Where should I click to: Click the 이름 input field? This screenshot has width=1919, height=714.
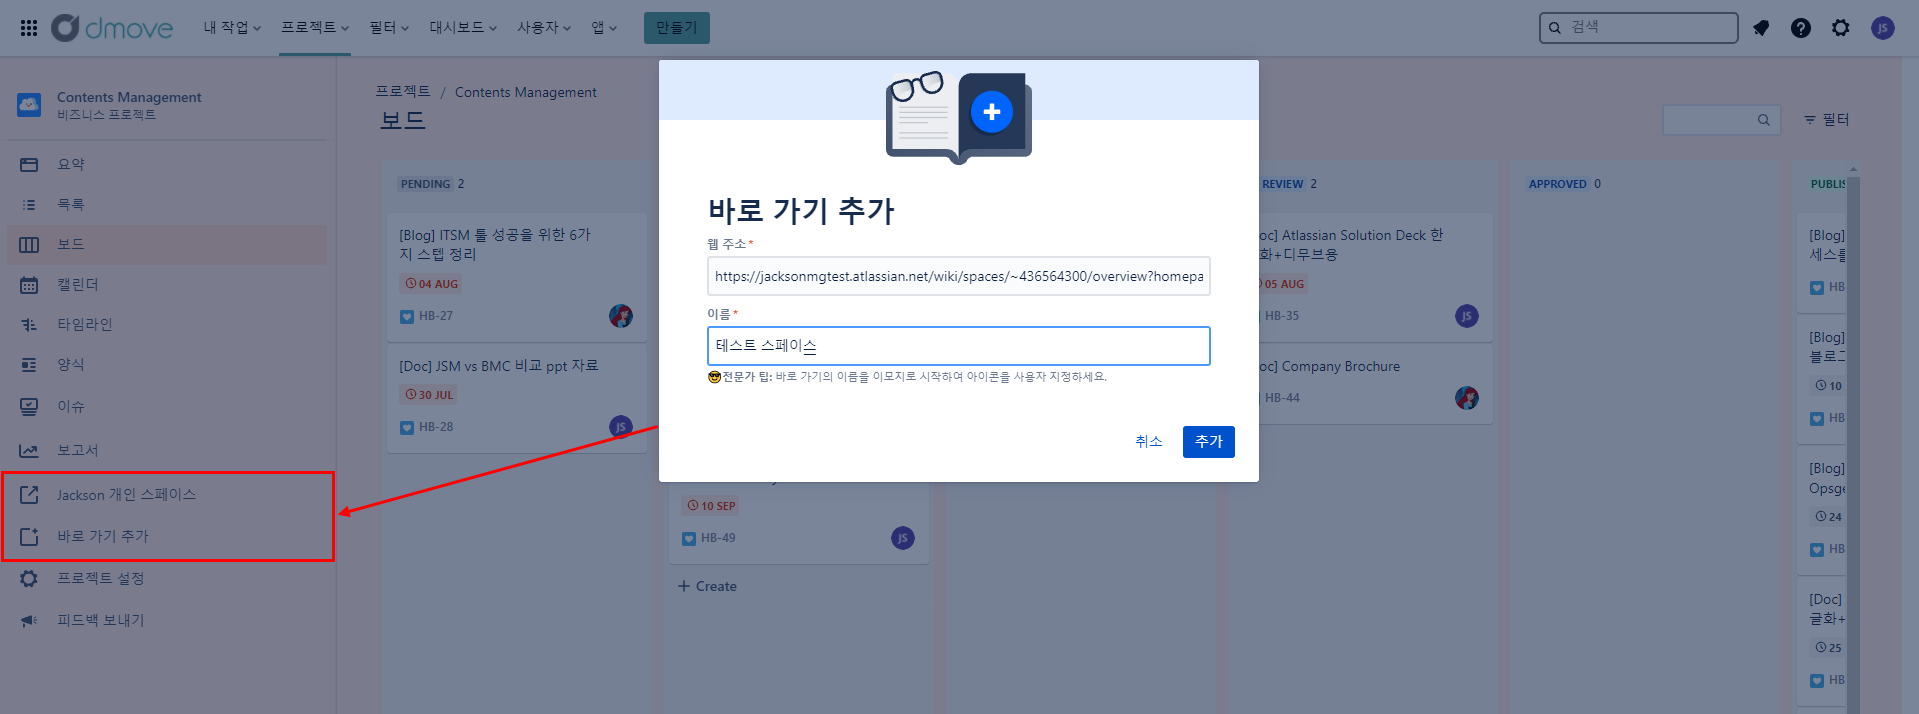[959, 346]
